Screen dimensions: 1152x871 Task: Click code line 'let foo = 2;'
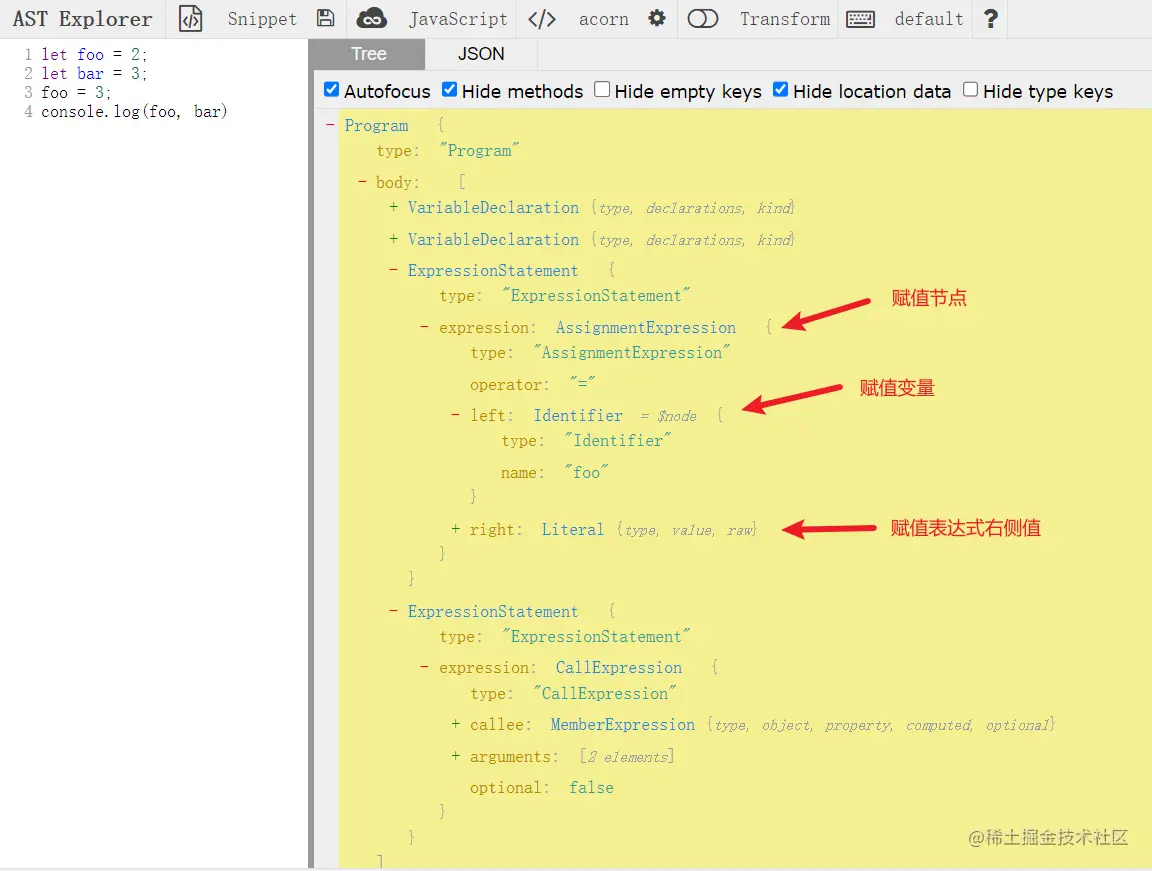point(94,54)
